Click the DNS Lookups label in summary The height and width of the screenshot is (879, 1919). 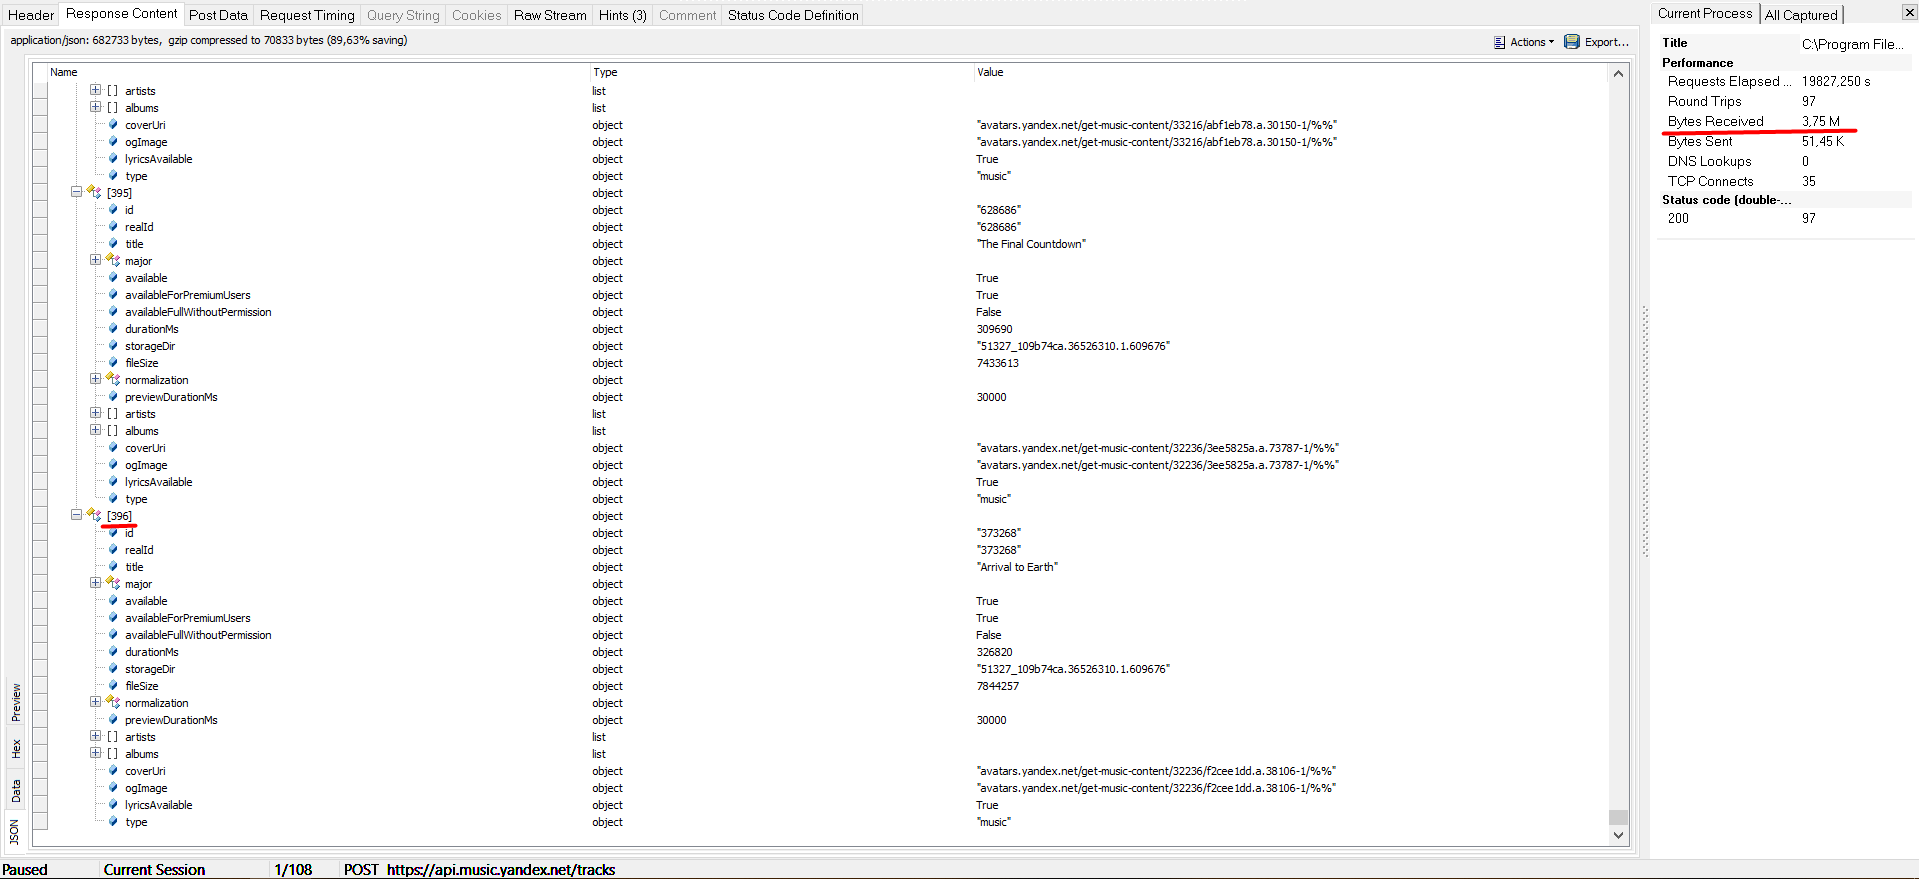click(1709, 161)
